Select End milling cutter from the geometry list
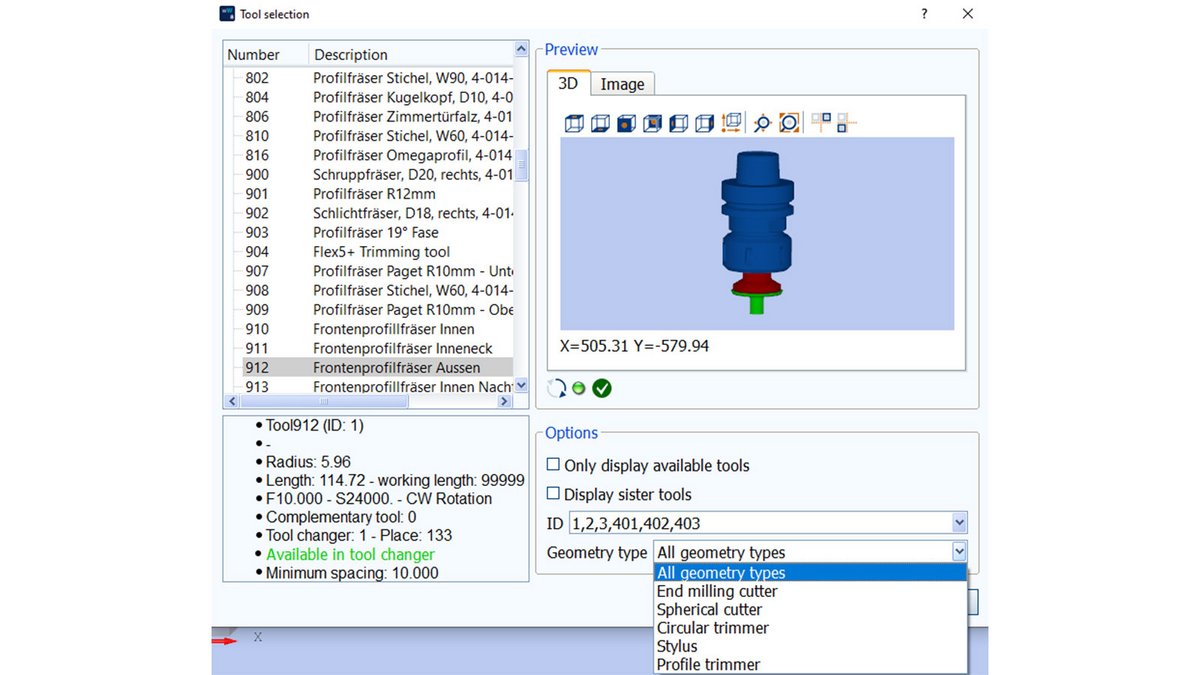This screenshot has width=1200, height=675. pos(716,591)
